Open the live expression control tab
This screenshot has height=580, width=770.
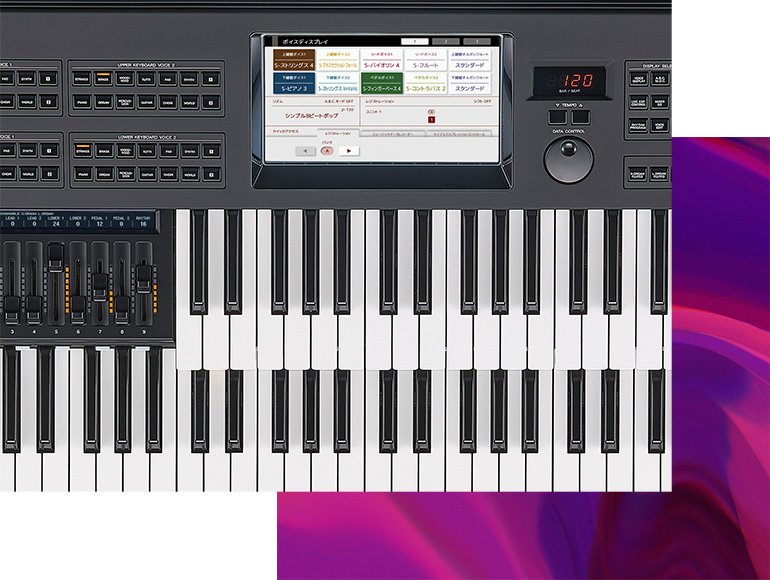459,134
